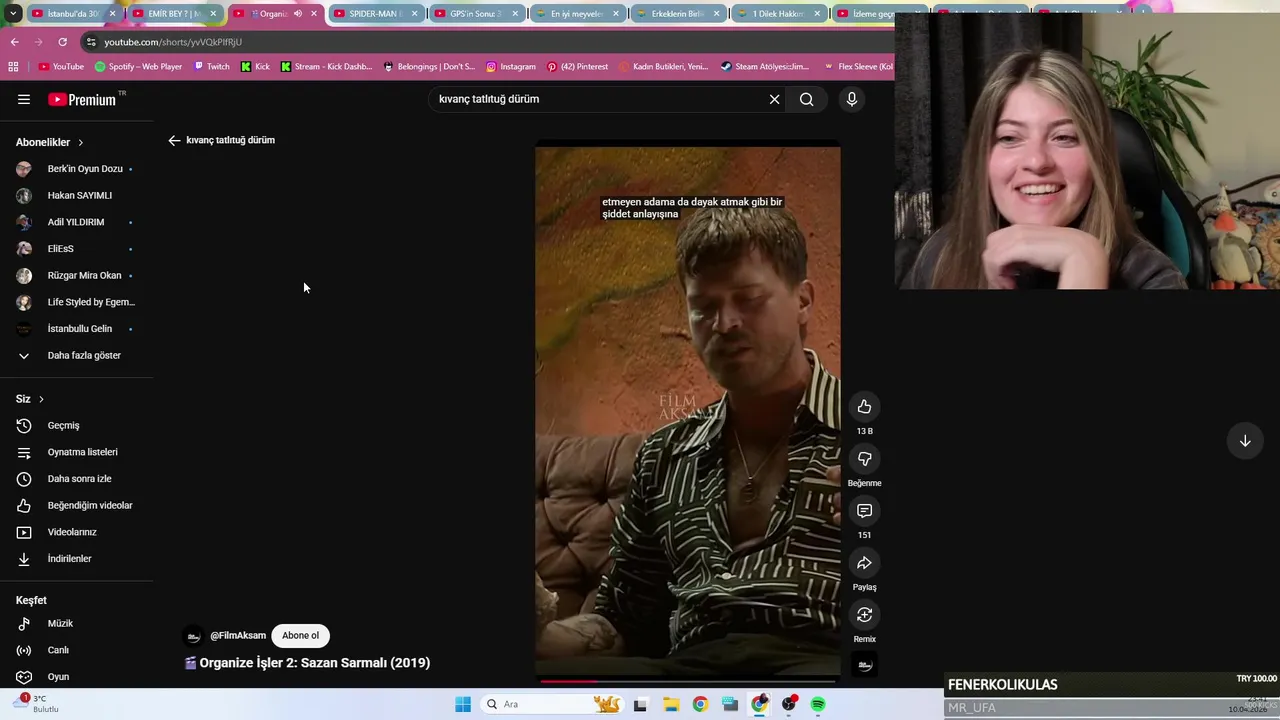
Task: Switch to the EMİR BEY tab
Action: 168,14
